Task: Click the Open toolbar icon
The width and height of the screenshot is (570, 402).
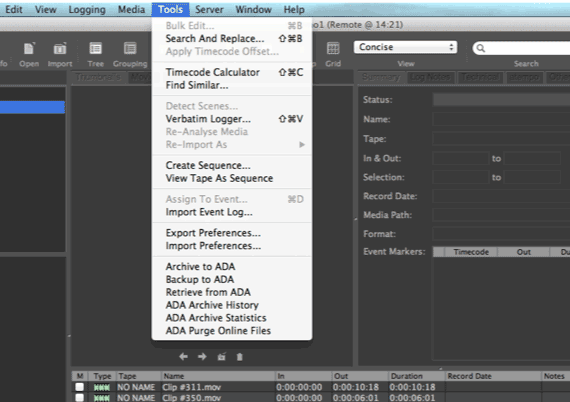Action: (x=29, y=49)
